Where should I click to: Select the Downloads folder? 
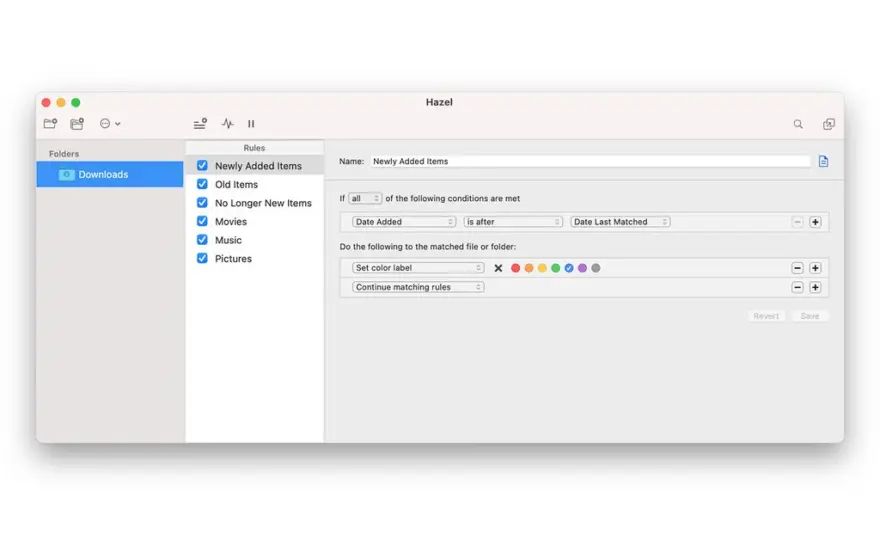point(110,175)
